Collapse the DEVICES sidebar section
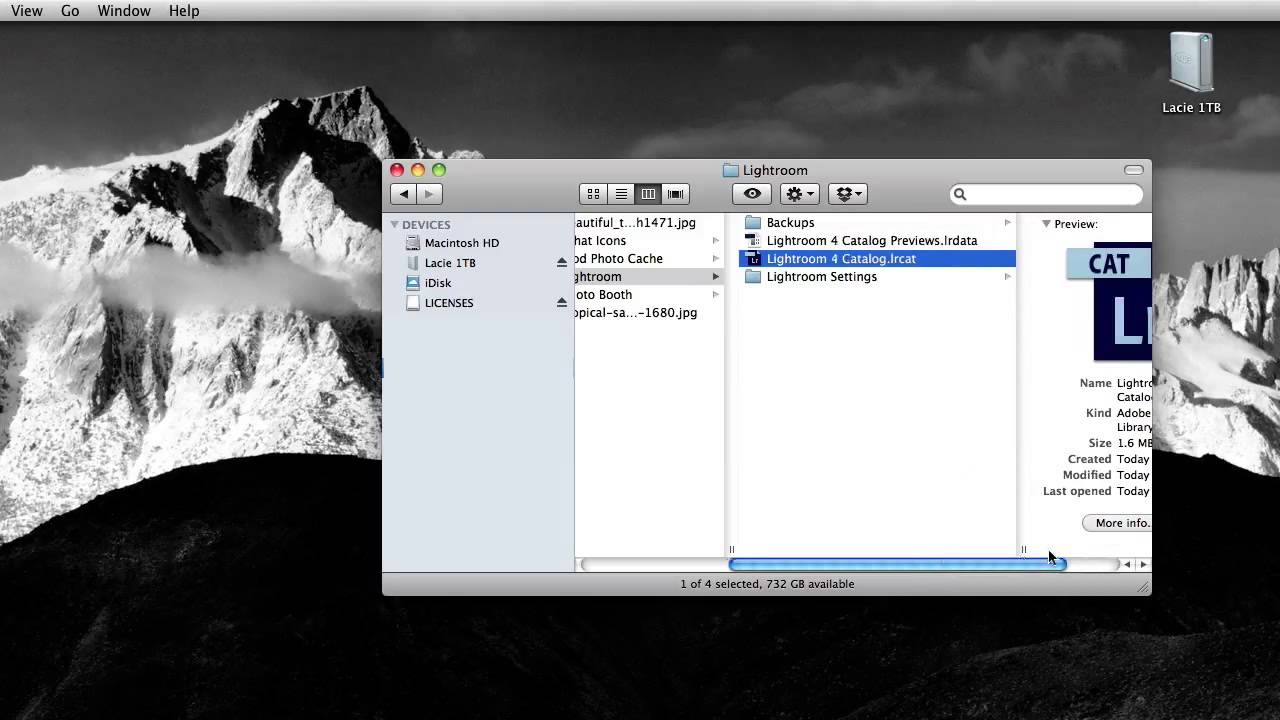 coord(395,224)
